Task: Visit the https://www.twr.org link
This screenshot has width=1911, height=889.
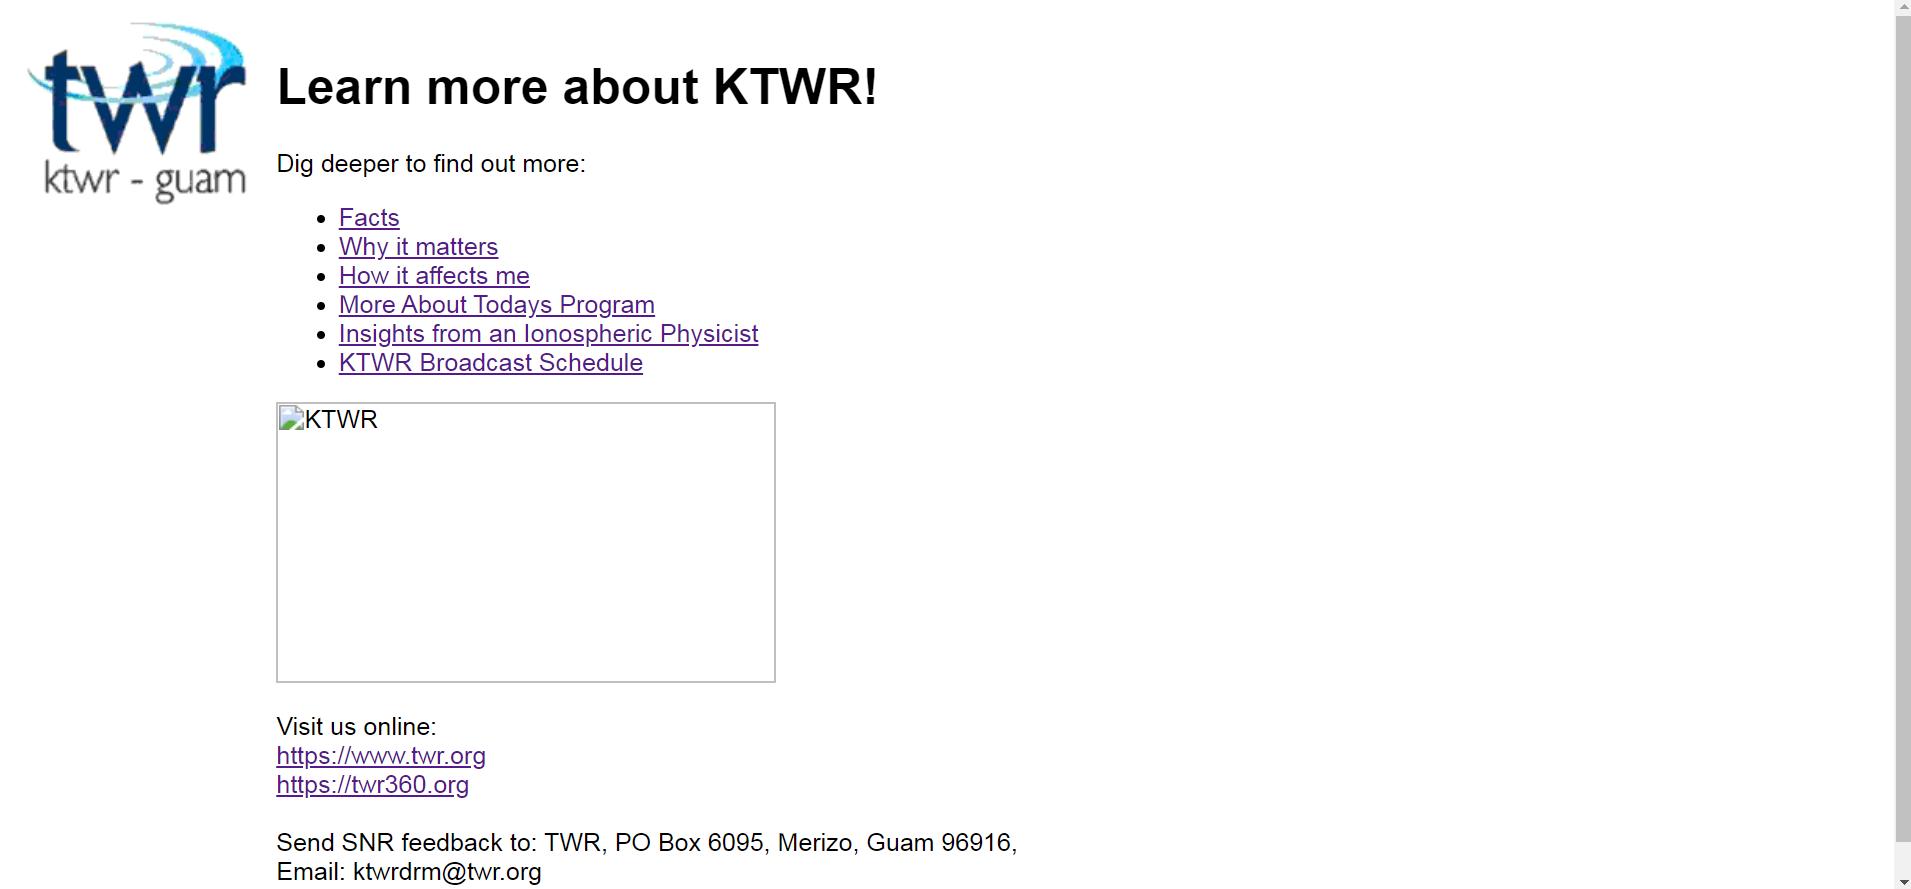Action: pos(381,756)
